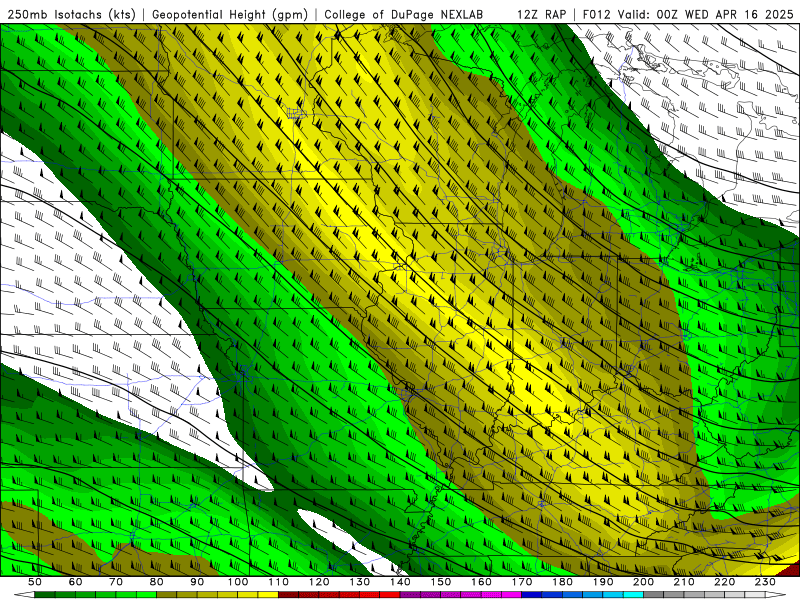Click the 190 label on the color scale

tap(603, 582)
